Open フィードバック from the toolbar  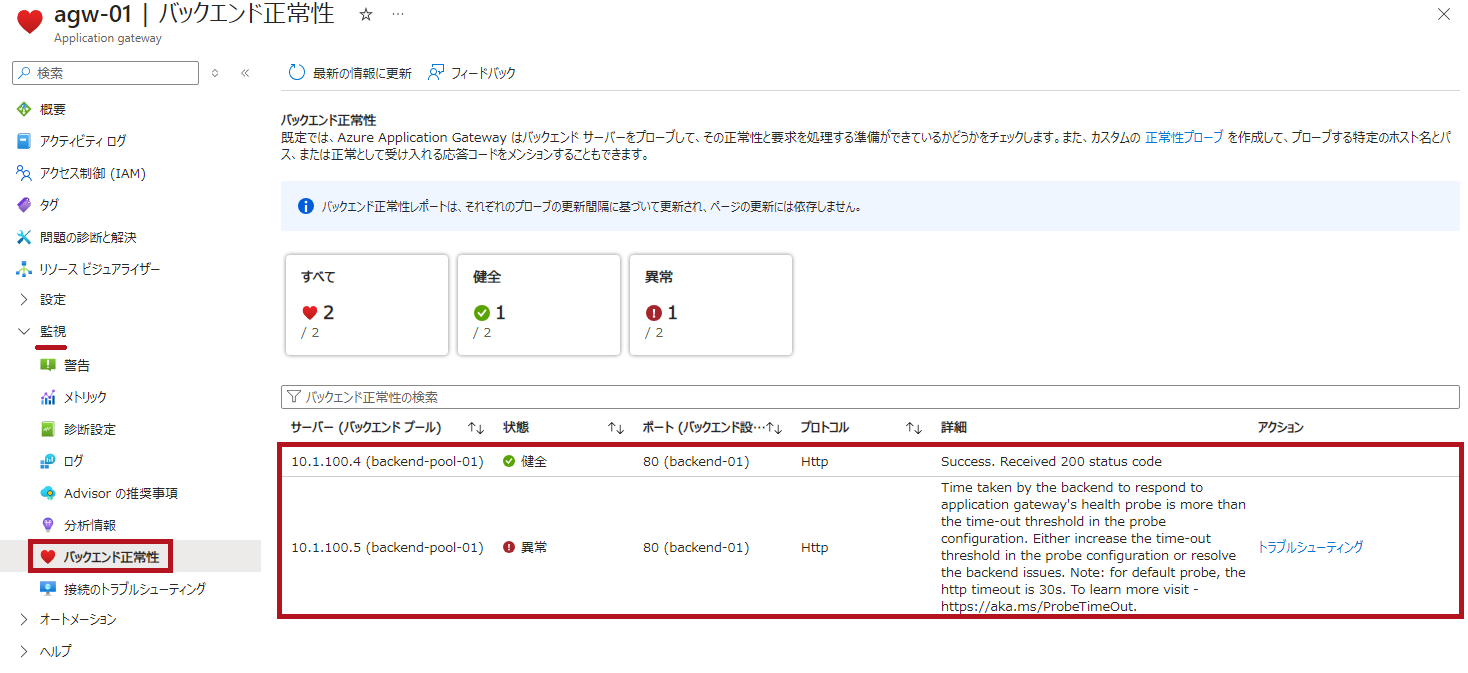coord(483,73)
